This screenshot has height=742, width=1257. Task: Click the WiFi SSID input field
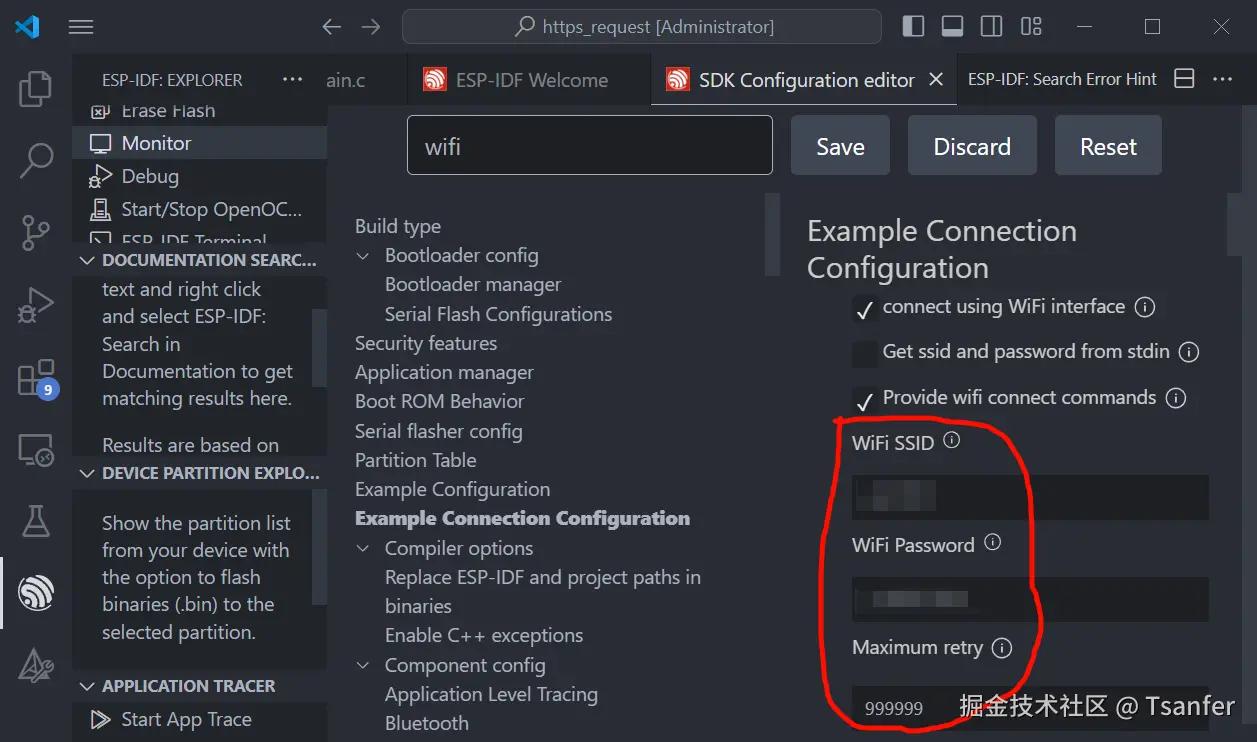tap(1030, 497)
